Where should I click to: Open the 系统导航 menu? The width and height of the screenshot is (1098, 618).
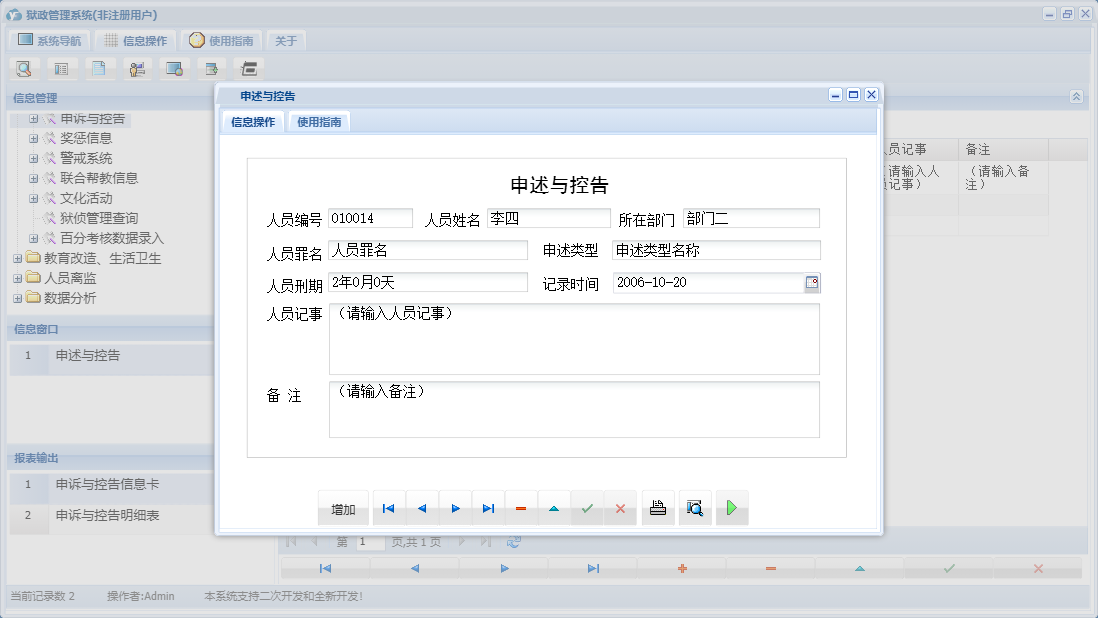click(49, 40)
